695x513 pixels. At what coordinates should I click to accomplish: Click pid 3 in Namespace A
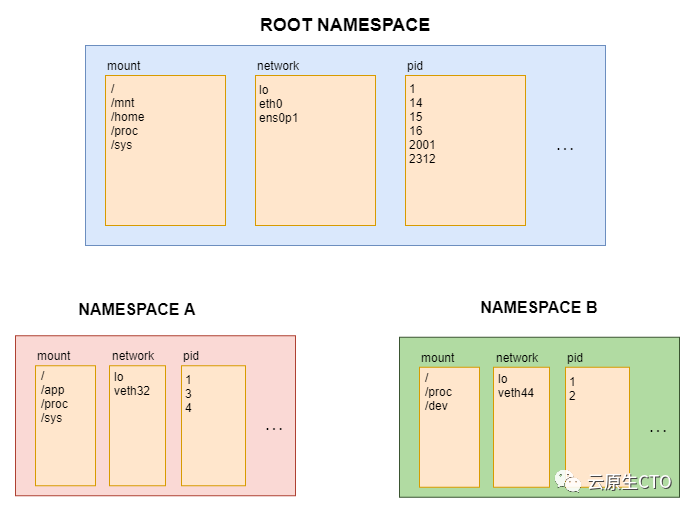188,394
